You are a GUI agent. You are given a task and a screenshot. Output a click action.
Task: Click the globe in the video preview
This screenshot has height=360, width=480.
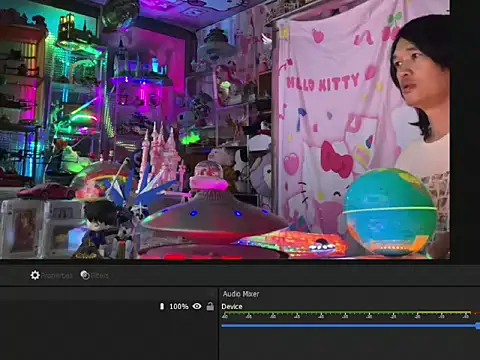390,212
